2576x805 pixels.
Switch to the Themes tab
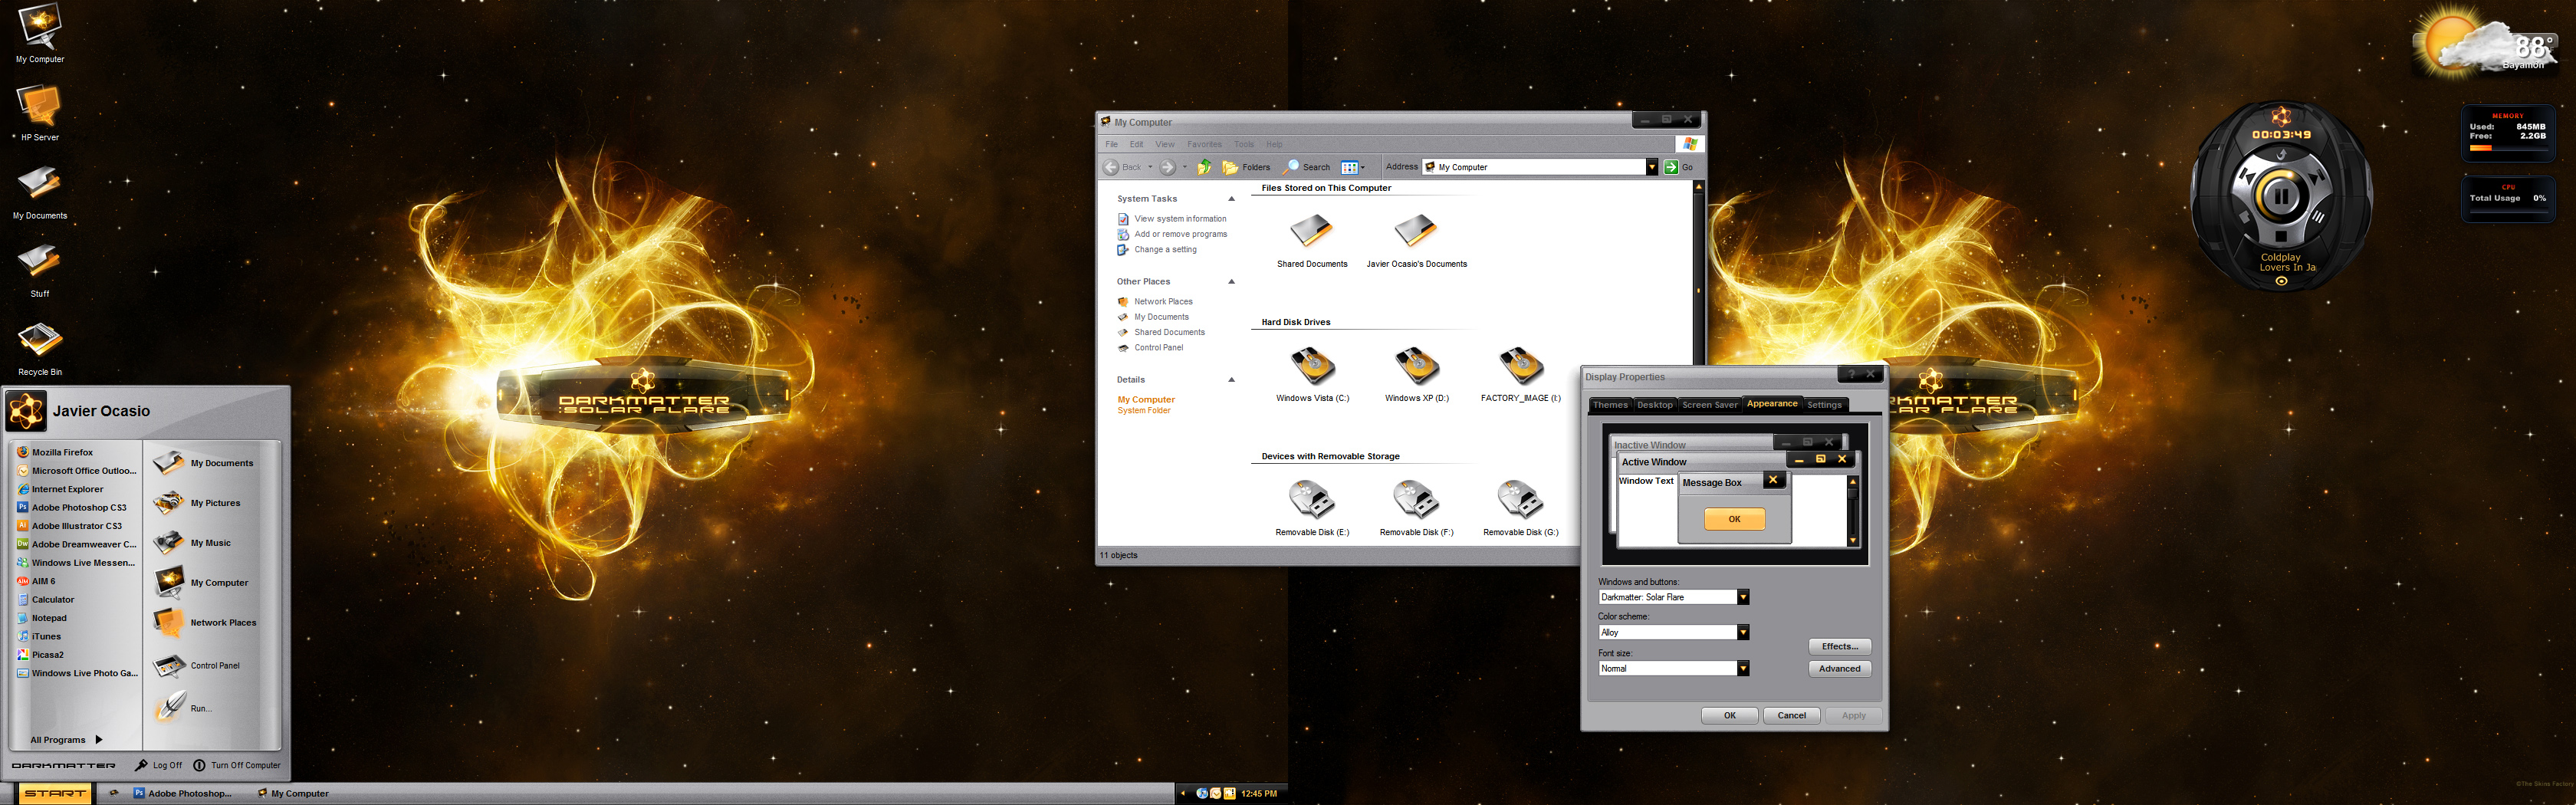coord(1609,405)
